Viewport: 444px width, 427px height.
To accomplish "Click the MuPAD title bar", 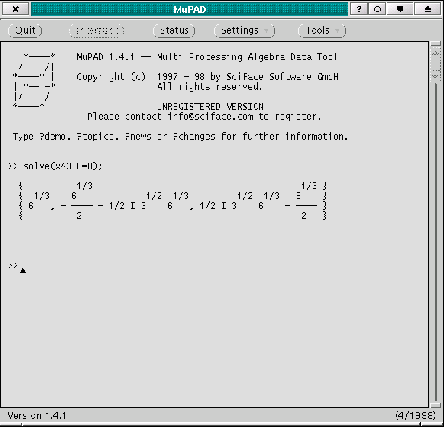I will click(x=189, y=9).
